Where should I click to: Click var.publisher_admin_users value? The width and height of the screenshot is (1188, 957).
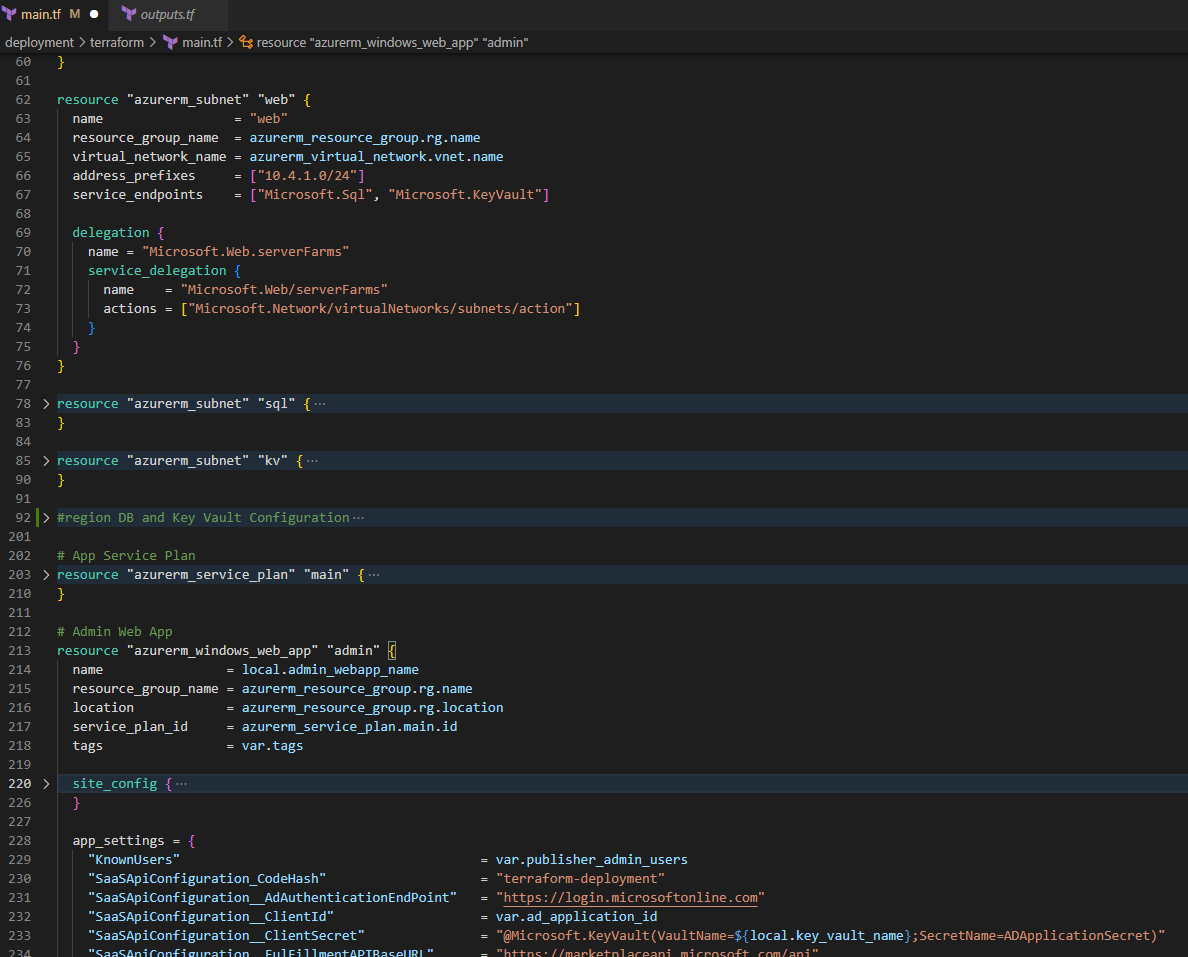tap(592, 859)
